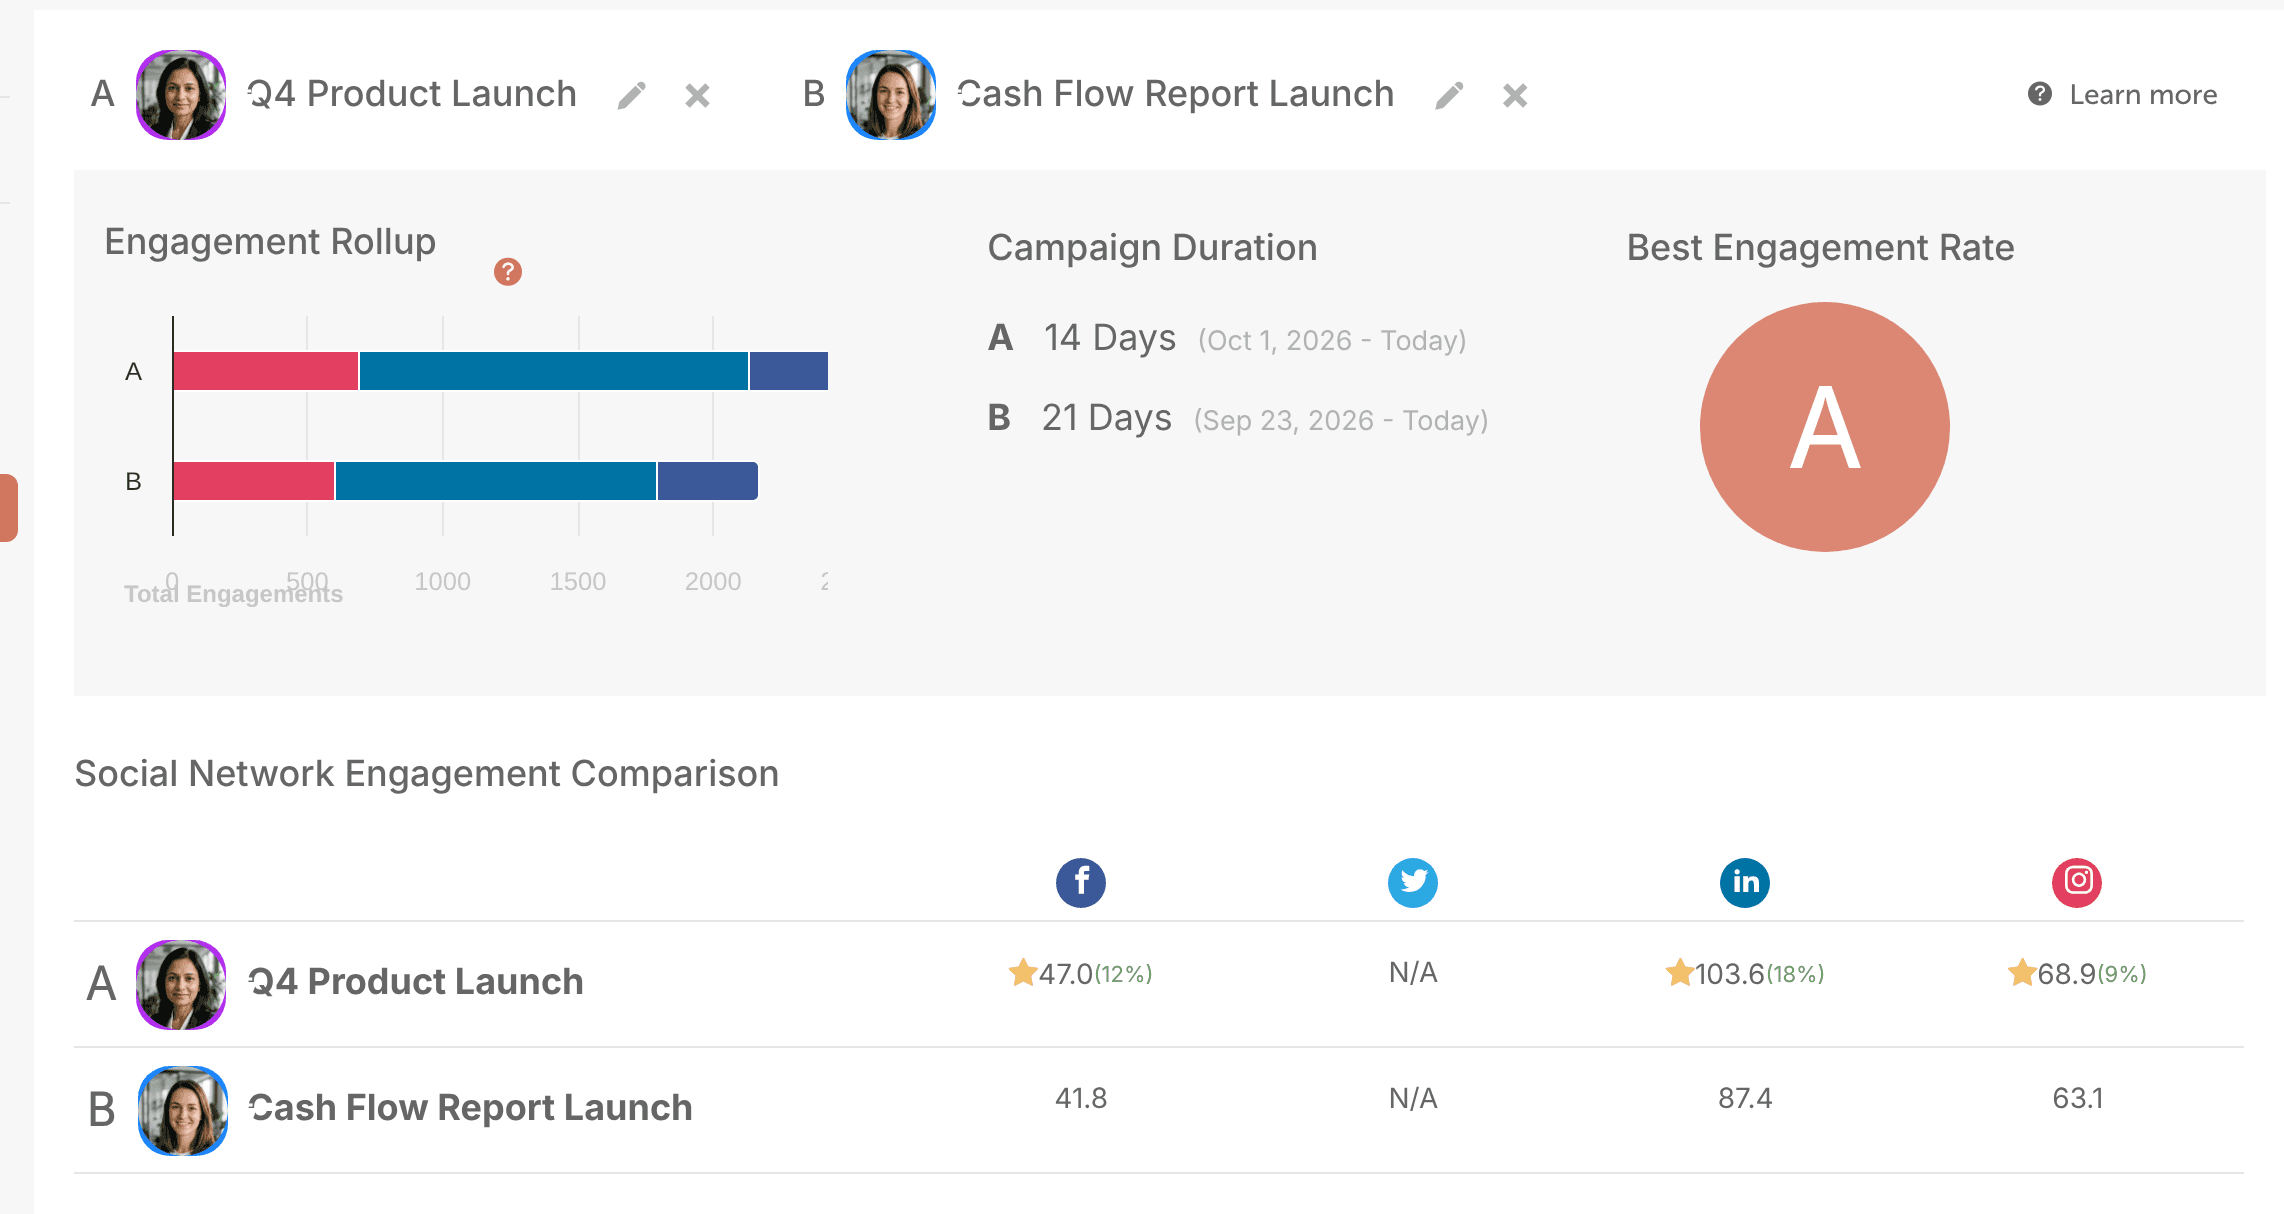The width and height of the screenshot is (2284, 1214).
Task: Click the 68.9 Instagram value for campaign A
Action: coord(2066,974)
